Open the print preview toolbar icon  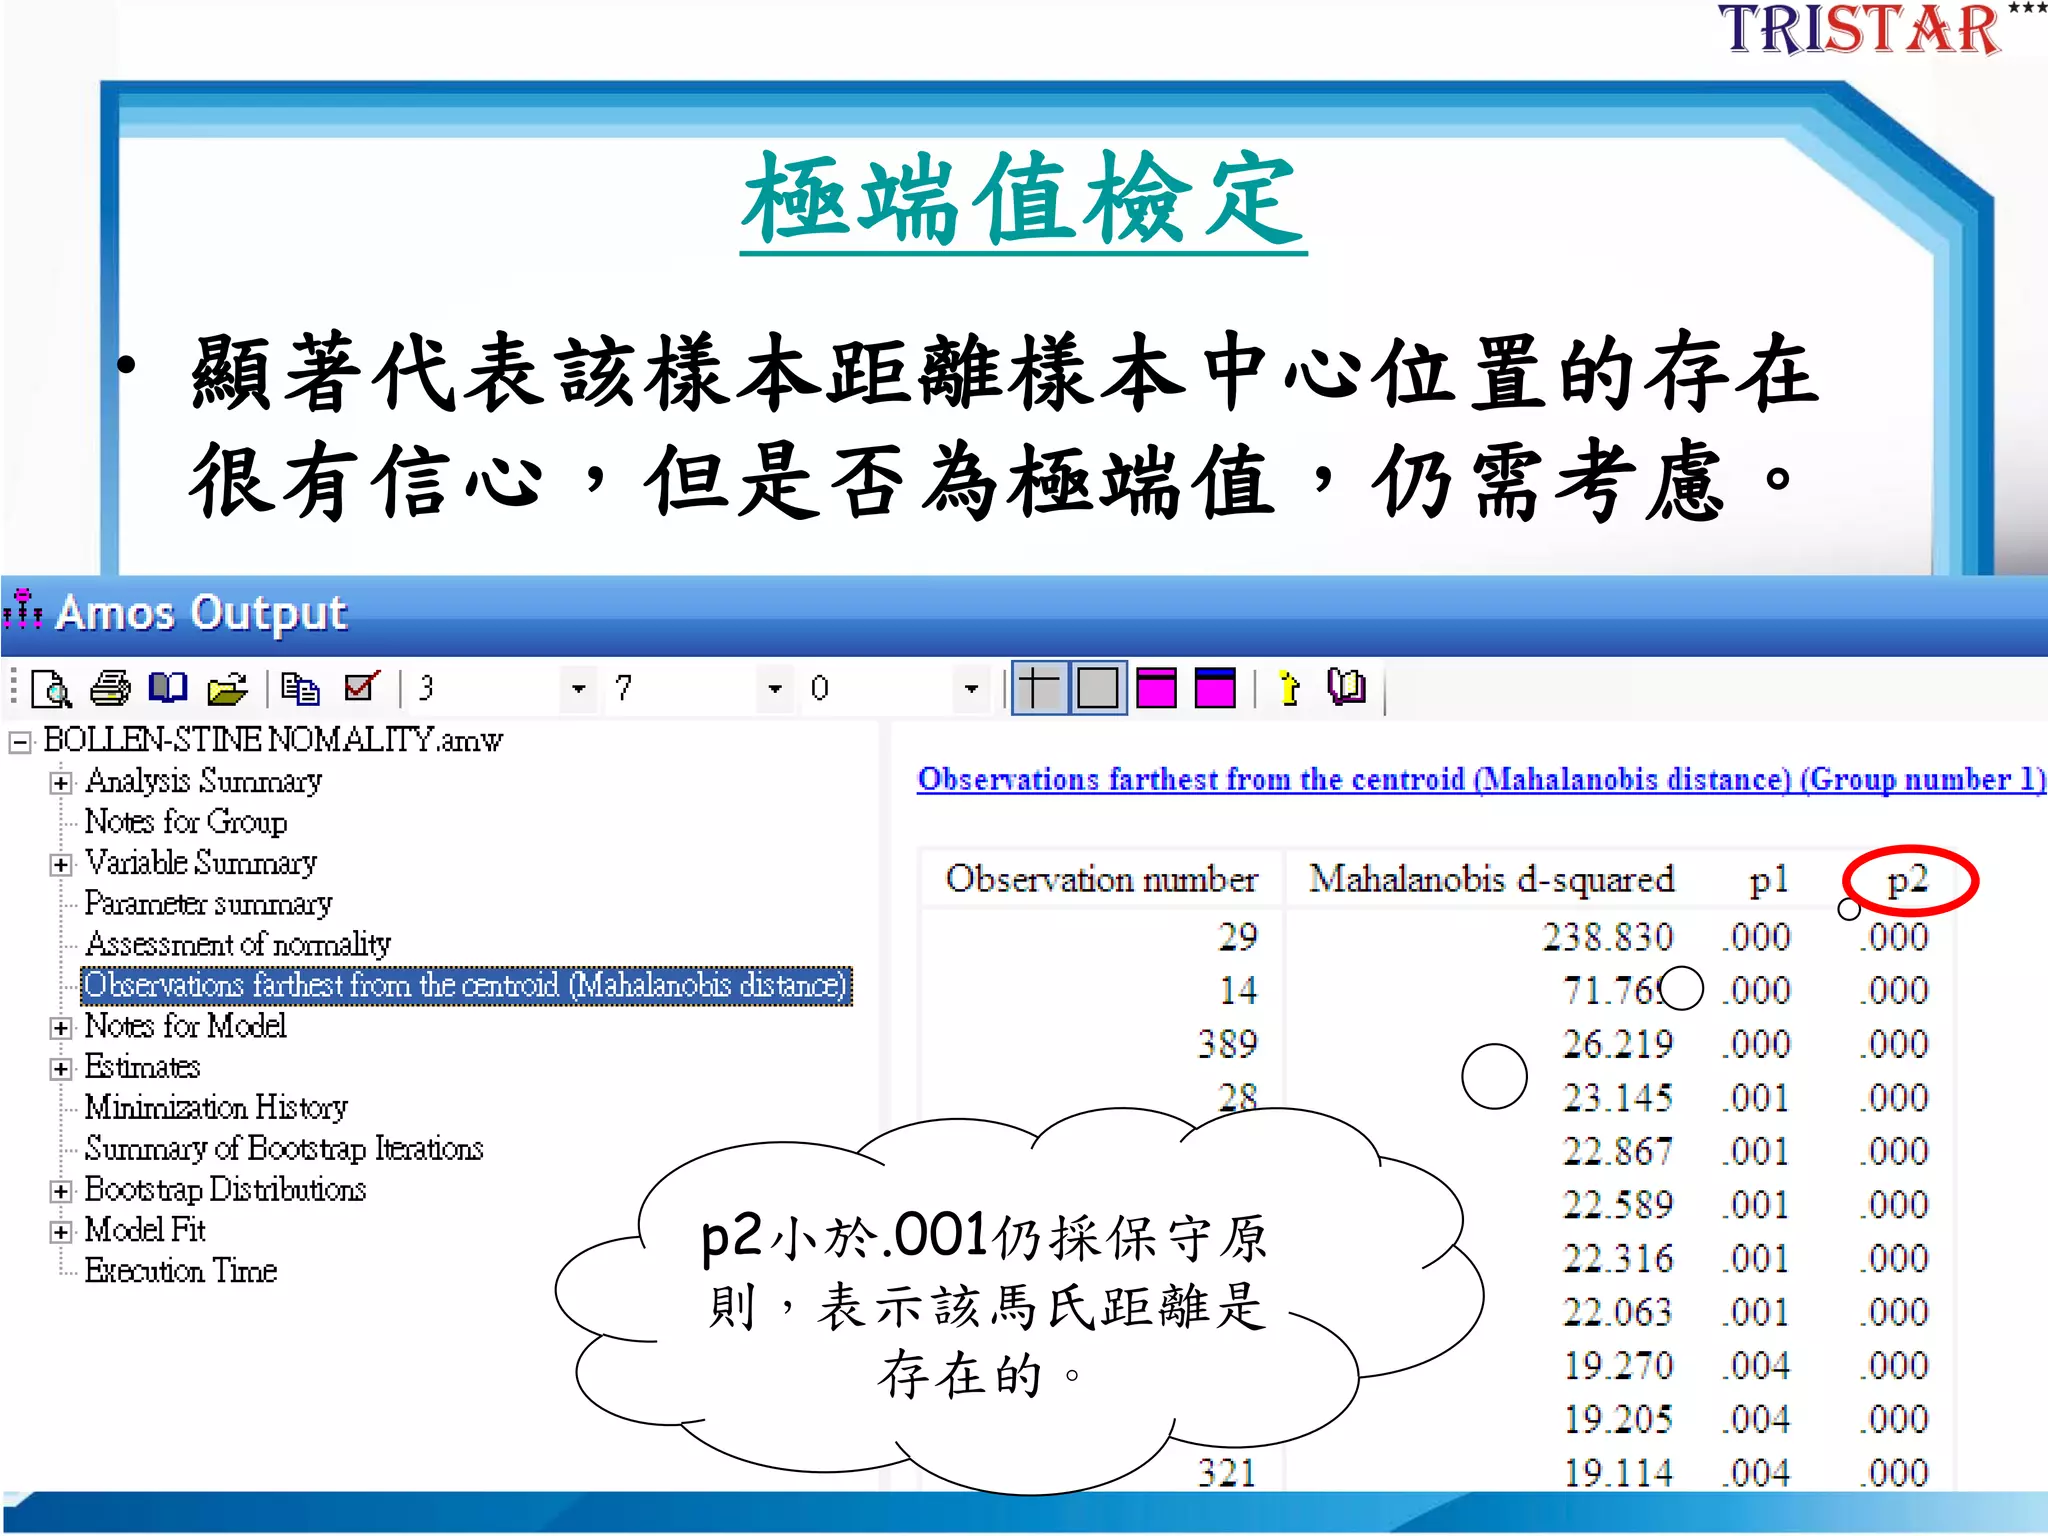coord(51,689)
